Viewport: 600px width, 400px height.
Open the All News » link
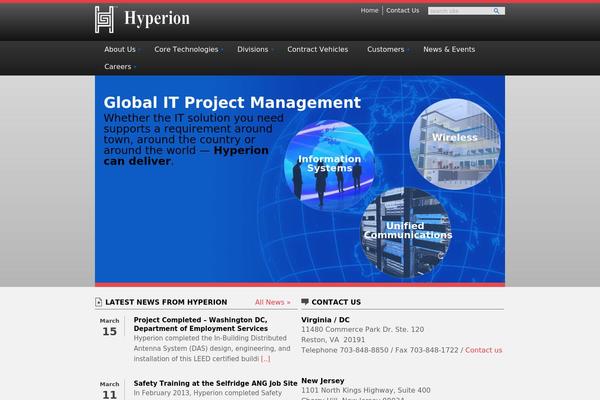[x=272, y=302]
